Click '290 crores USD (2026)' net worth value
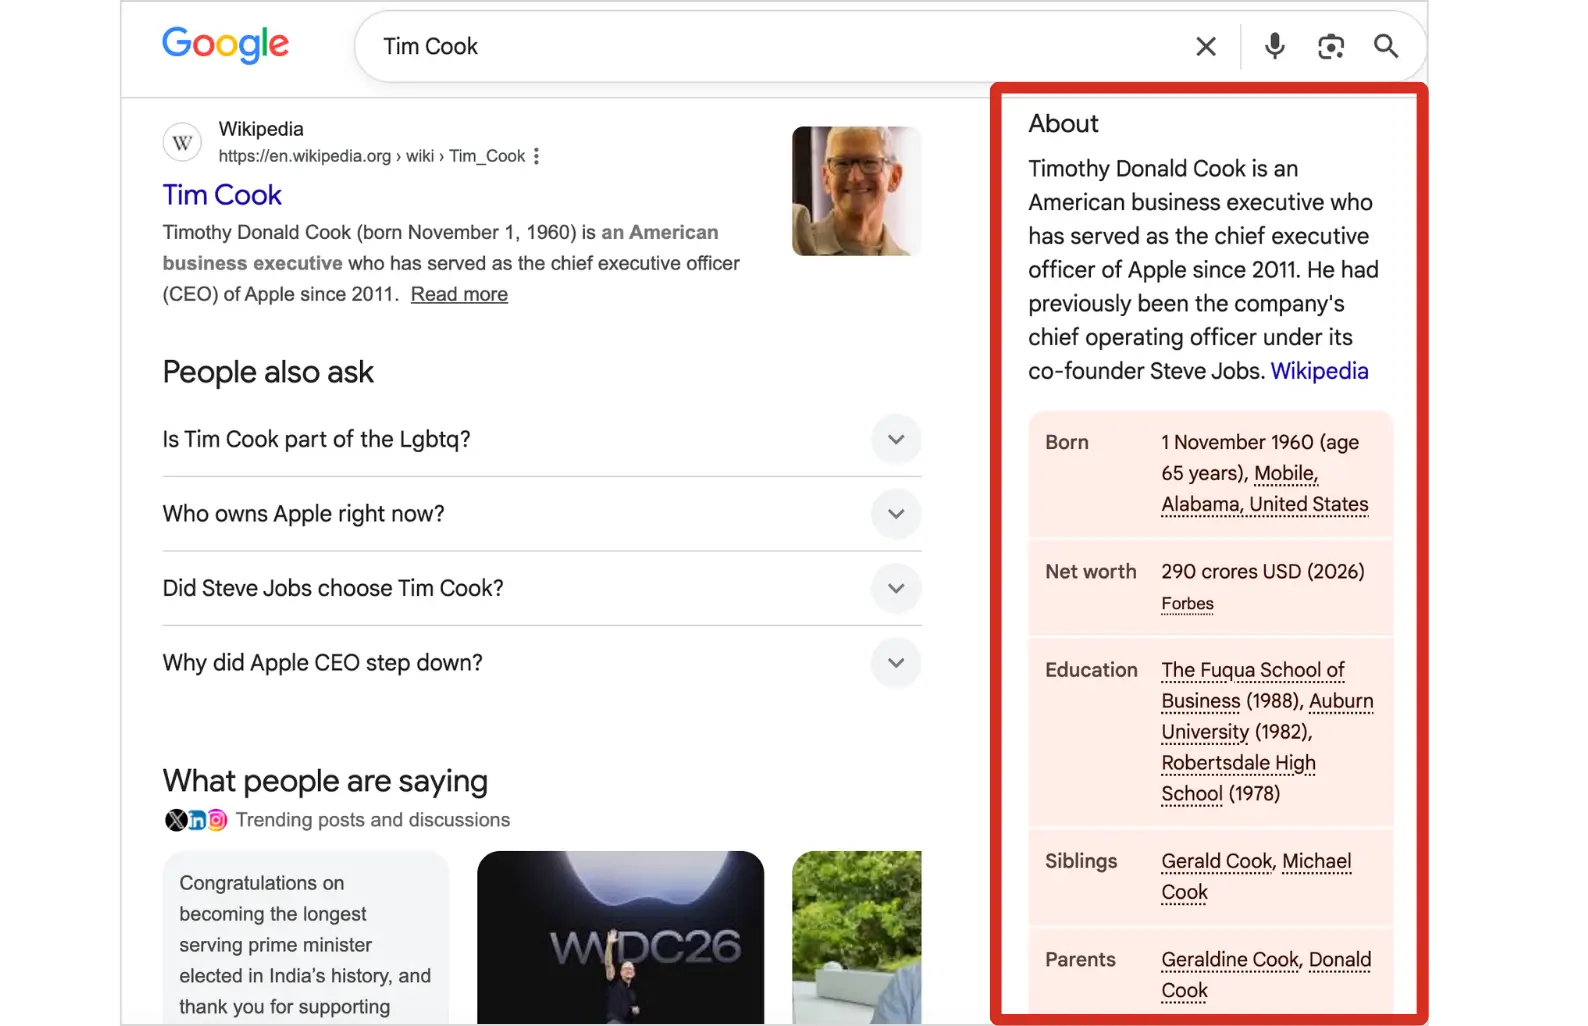Image resolution: width=1588 pixels, height=1026 pixels. pos(1263,572)
